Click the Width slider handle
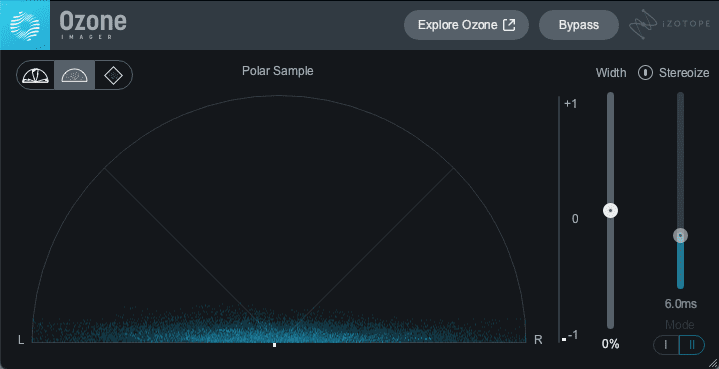Viewport: 719px width, 369px height. [610, 211]
